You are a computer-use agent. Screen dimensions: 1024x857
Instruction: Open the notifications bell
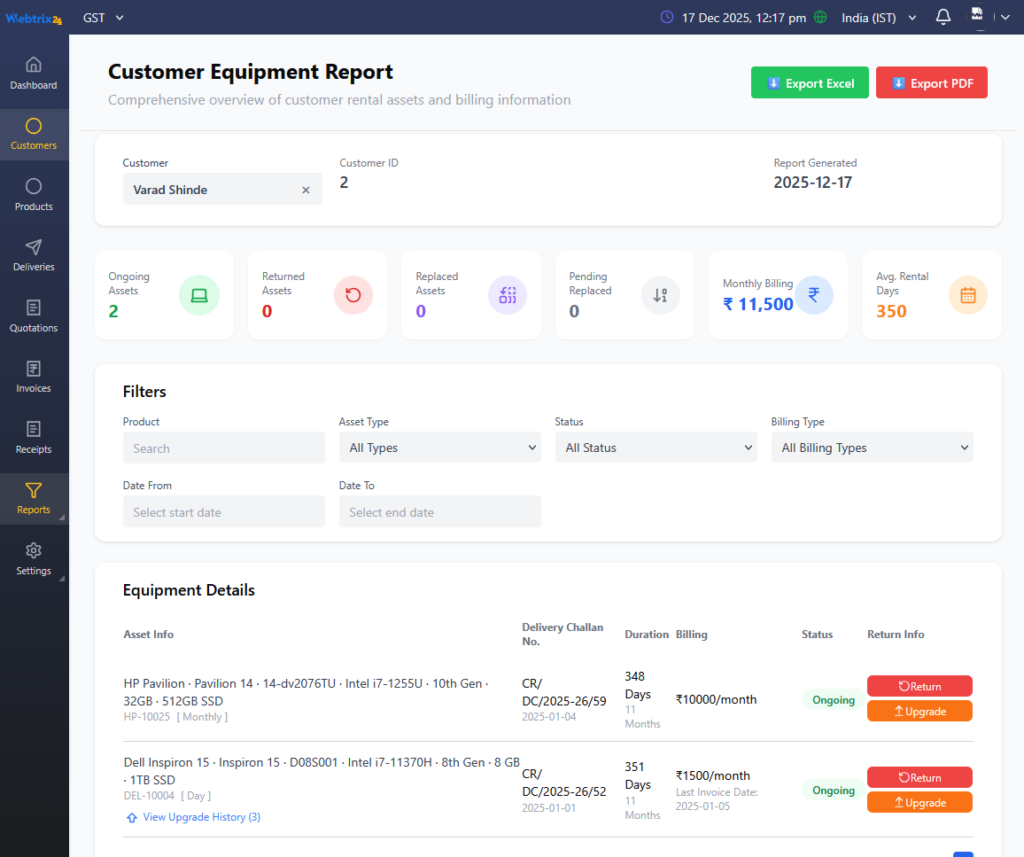[x=943, y=17]
